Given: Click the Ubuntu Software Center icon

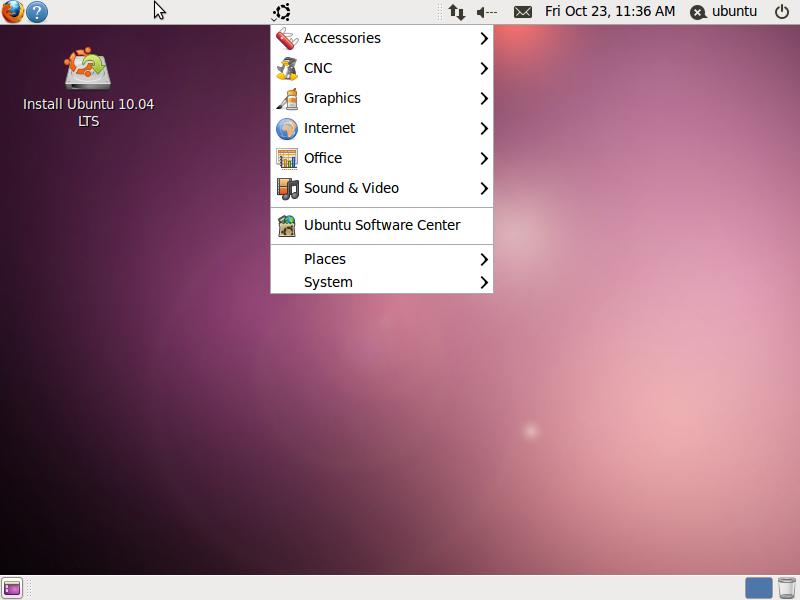Looking at the screenshot, I should click(x=287, y=226).
